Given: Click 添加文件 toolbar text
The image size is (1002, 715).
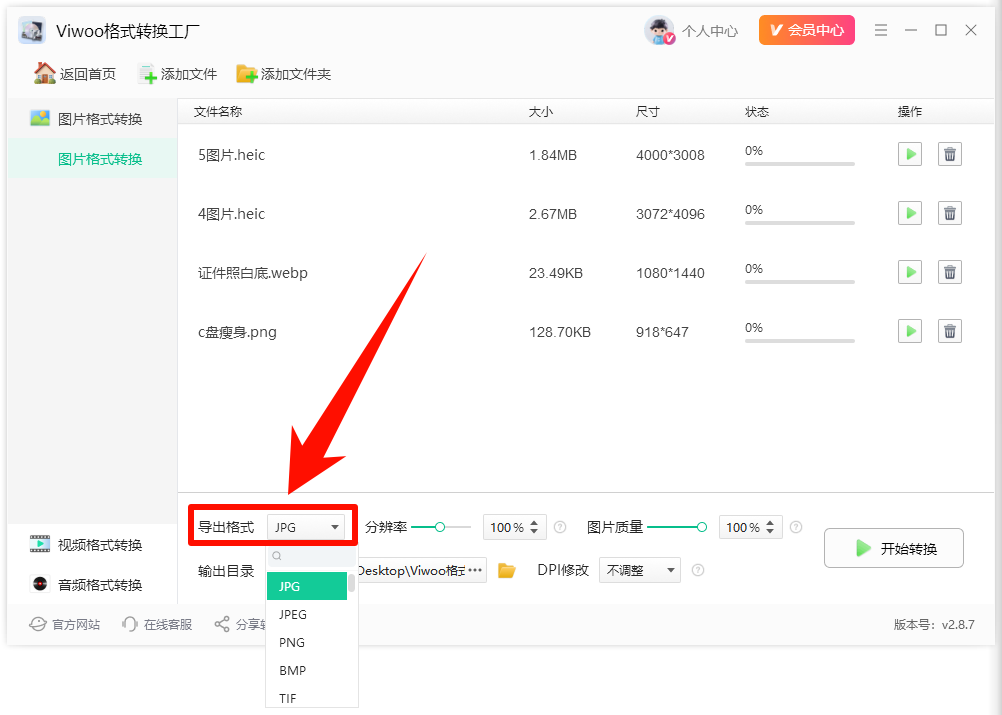Looking at the screenshot, I should point(189,74).
